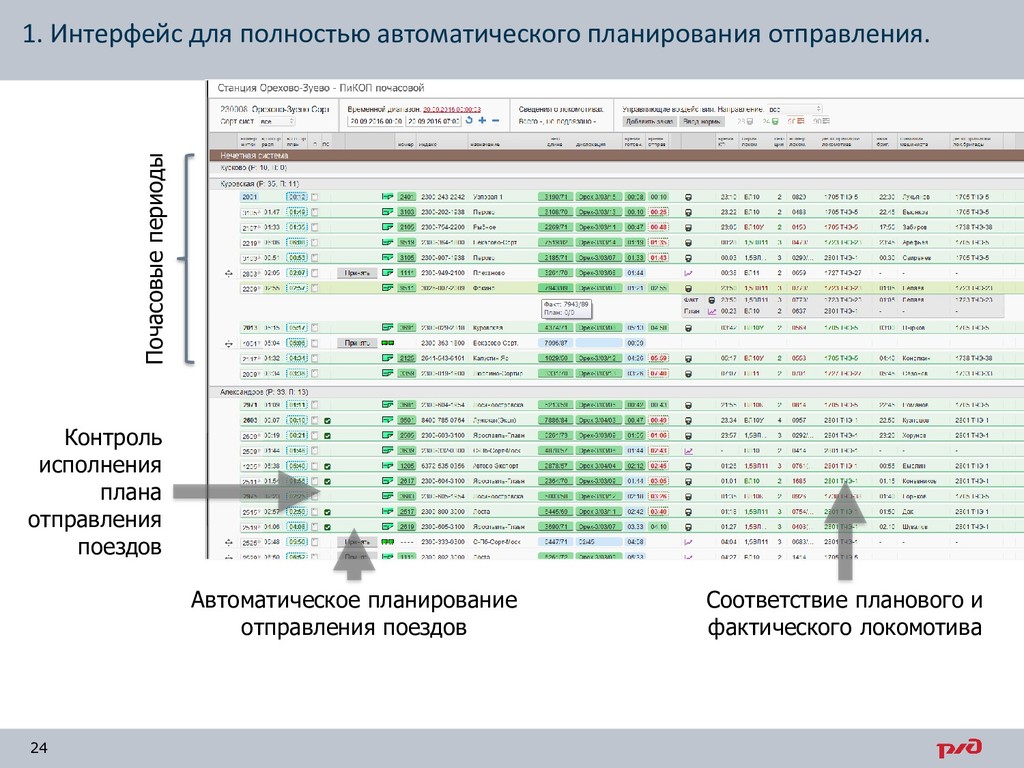
Task: Click the green train icon in row 2401
Action: (388, 197)
